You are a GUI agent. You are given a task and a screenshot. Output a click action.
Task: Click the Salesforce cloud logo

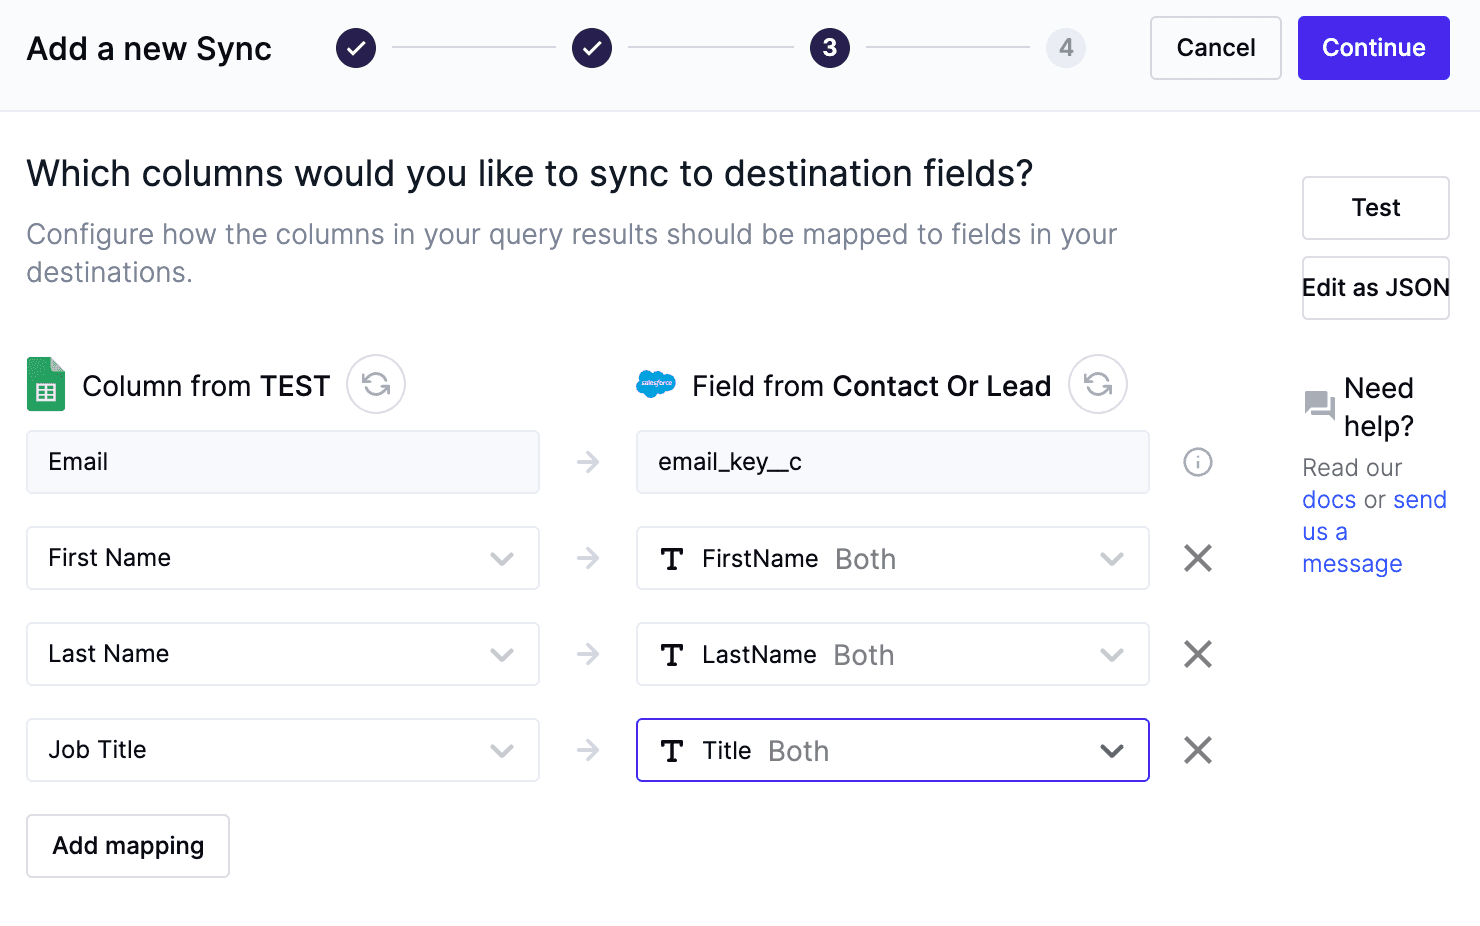(656, 384)
